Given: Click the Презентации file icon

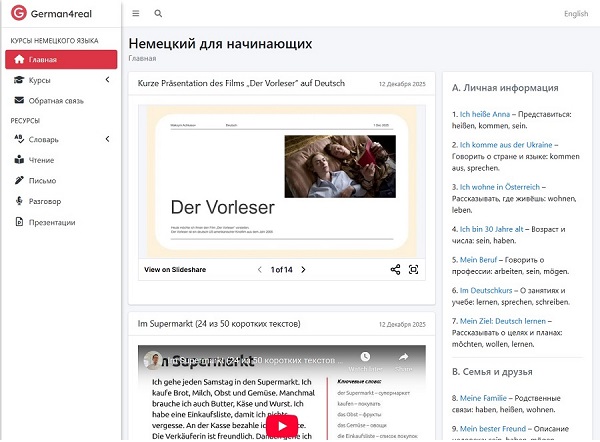Looking at the screenshot, I should click(x=19, y=222).
